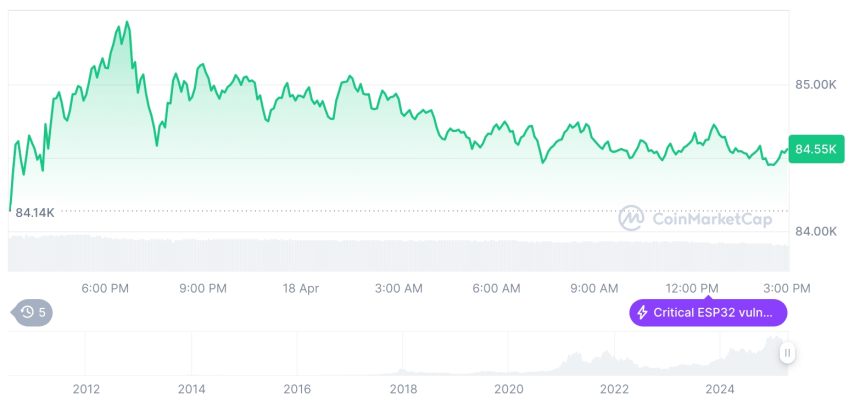This screenshot has height=401, width=860.
Task: Click the 84.14K opening price label
Action: (x=35, y=211)
